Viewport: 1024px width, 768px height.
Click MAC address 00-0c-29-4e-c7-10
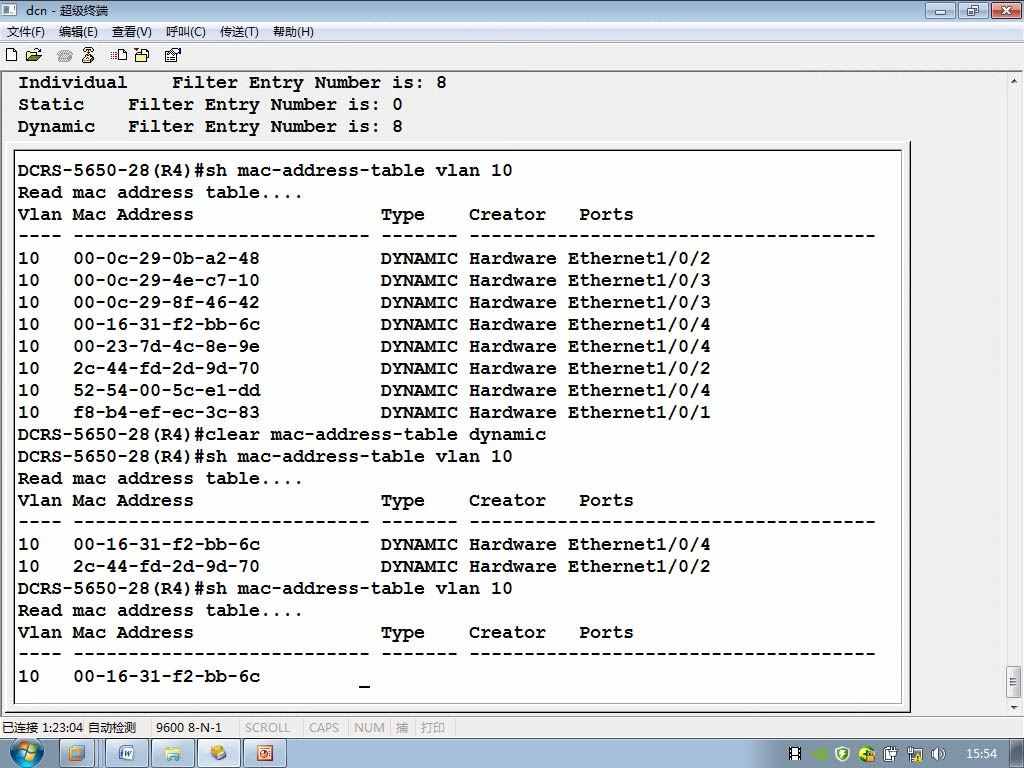pos(167,281)
